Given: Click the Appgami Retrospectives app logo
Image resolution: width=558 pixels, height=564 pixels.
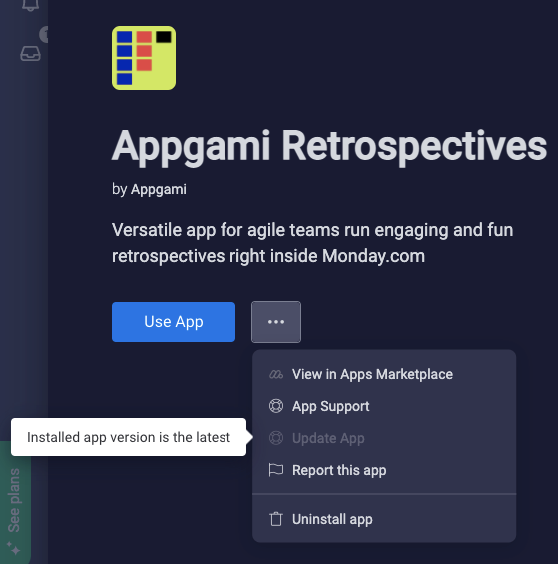Looking at the screenshot, I should [x=144, y=58].
